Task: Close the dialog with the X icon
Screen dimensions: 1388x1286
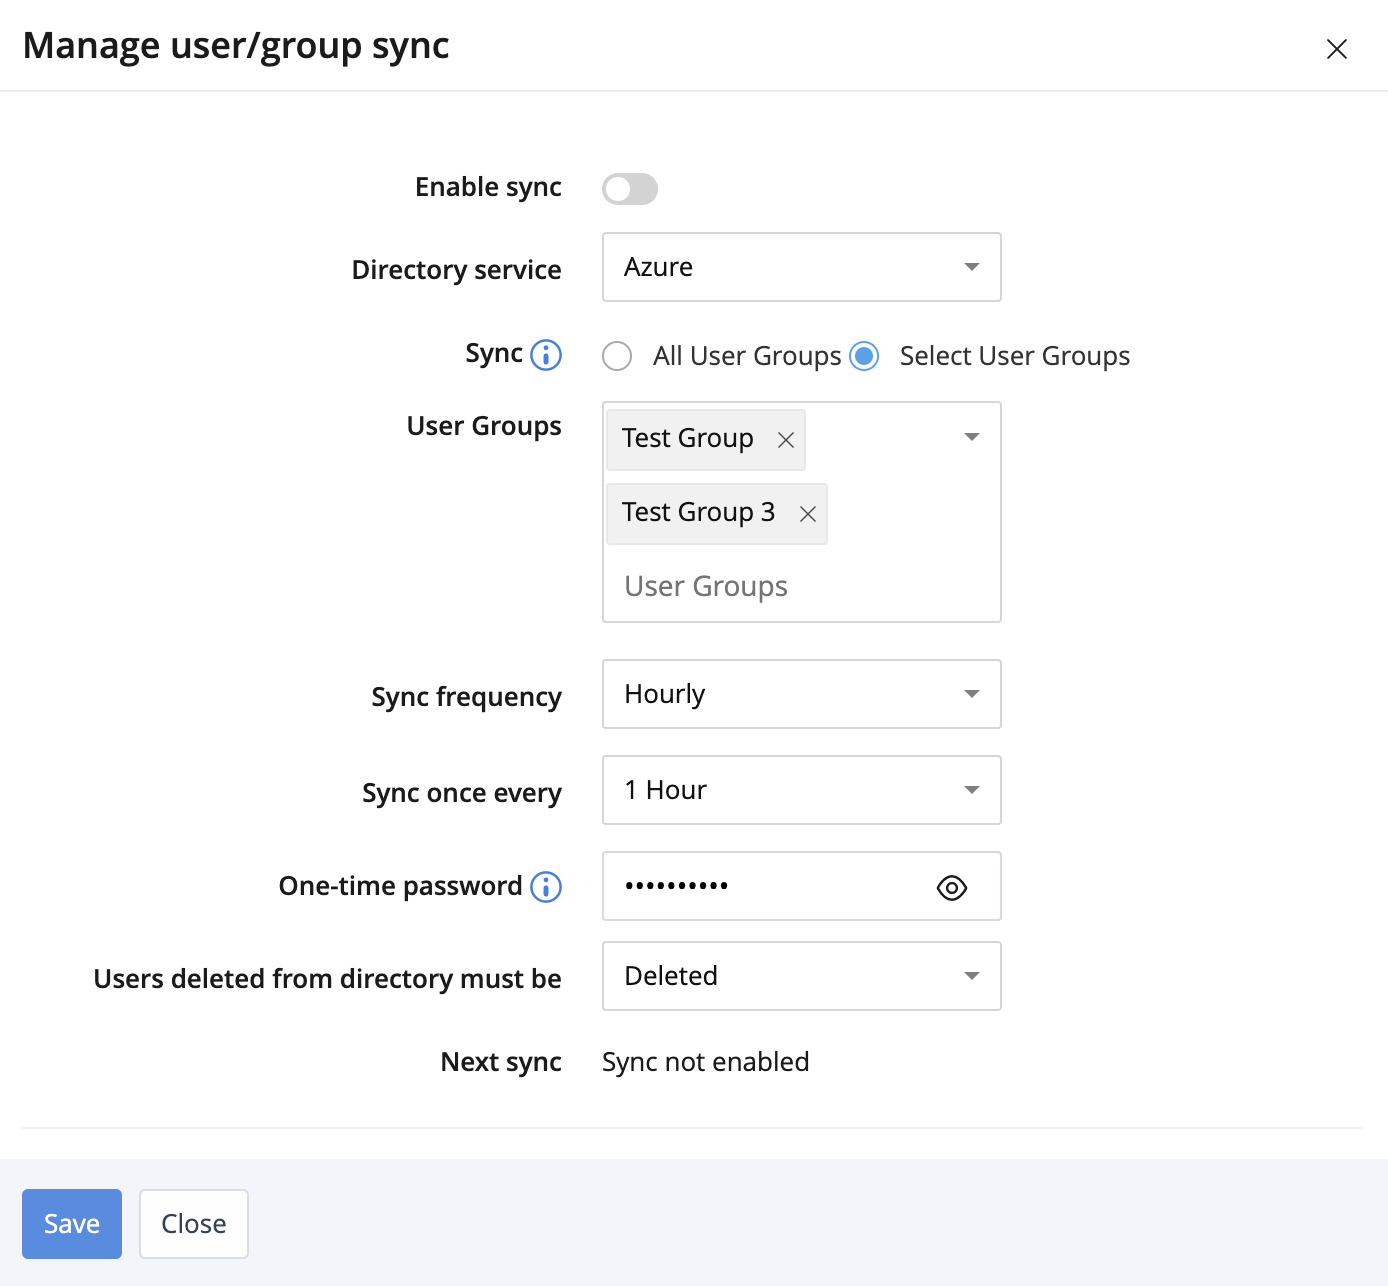Action: (1336, 49)
